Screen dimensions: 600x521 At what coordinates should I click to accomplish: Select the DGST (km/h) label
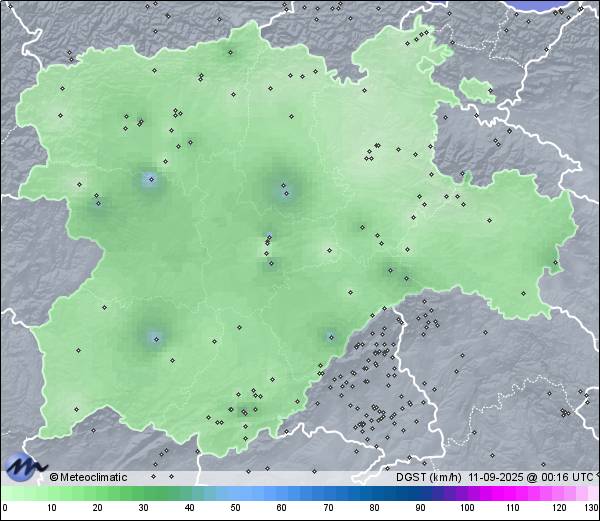(429, 477)
